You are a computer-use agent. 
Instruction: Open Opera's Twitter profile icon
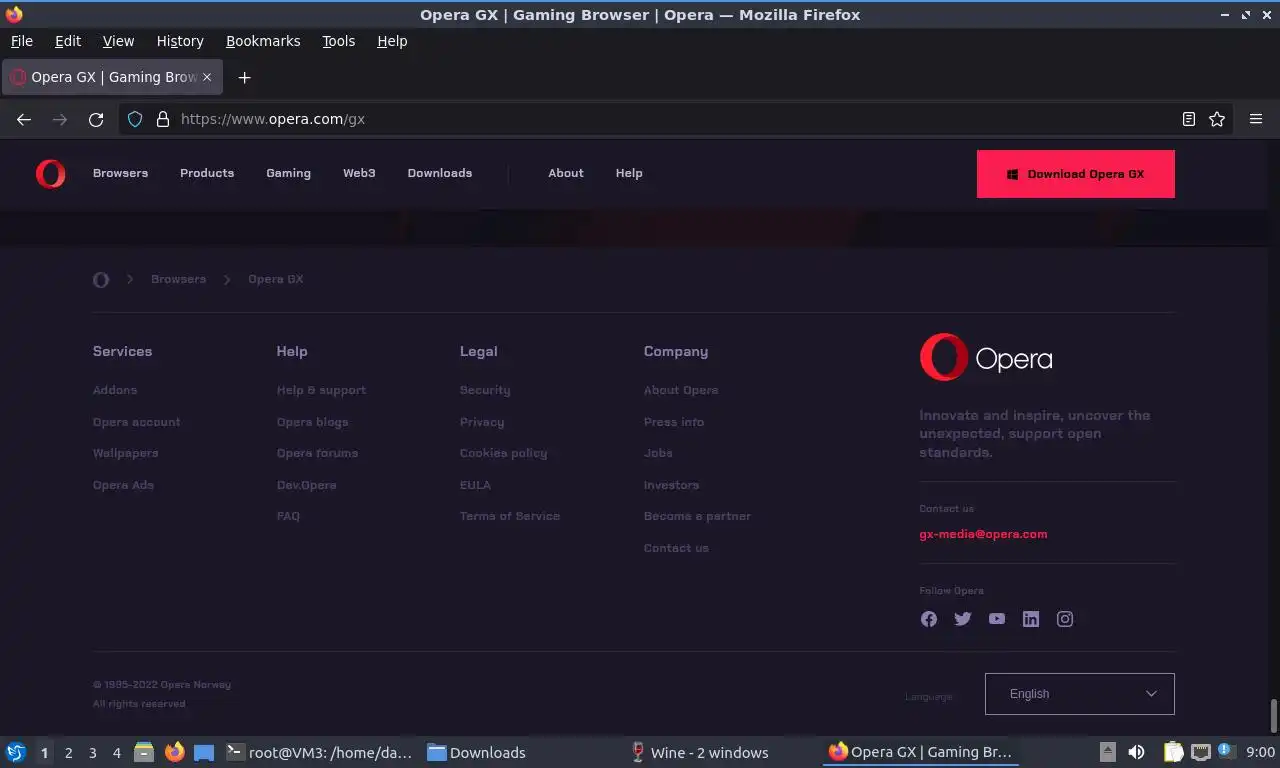click(x=963, y=619)
